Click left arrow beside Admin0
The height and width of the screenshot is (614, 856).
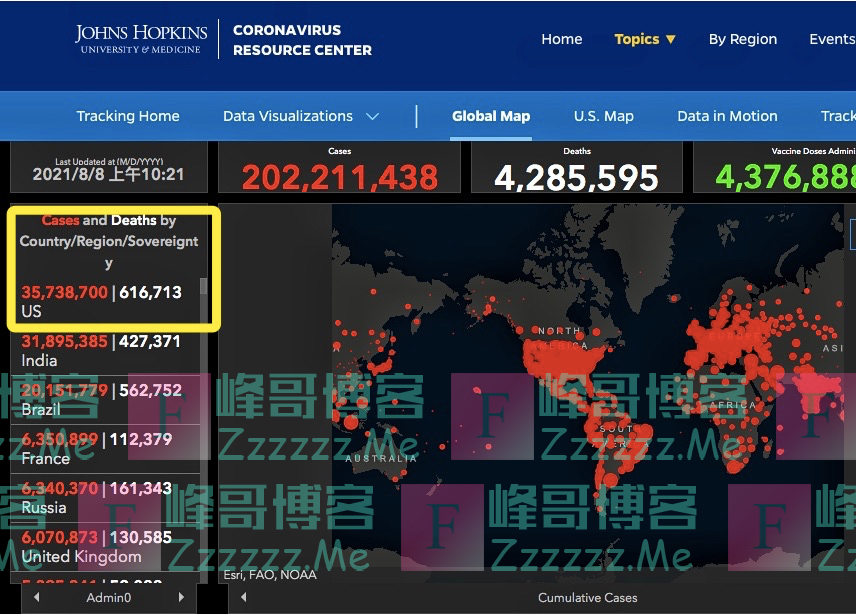click(x=37, y=598)
